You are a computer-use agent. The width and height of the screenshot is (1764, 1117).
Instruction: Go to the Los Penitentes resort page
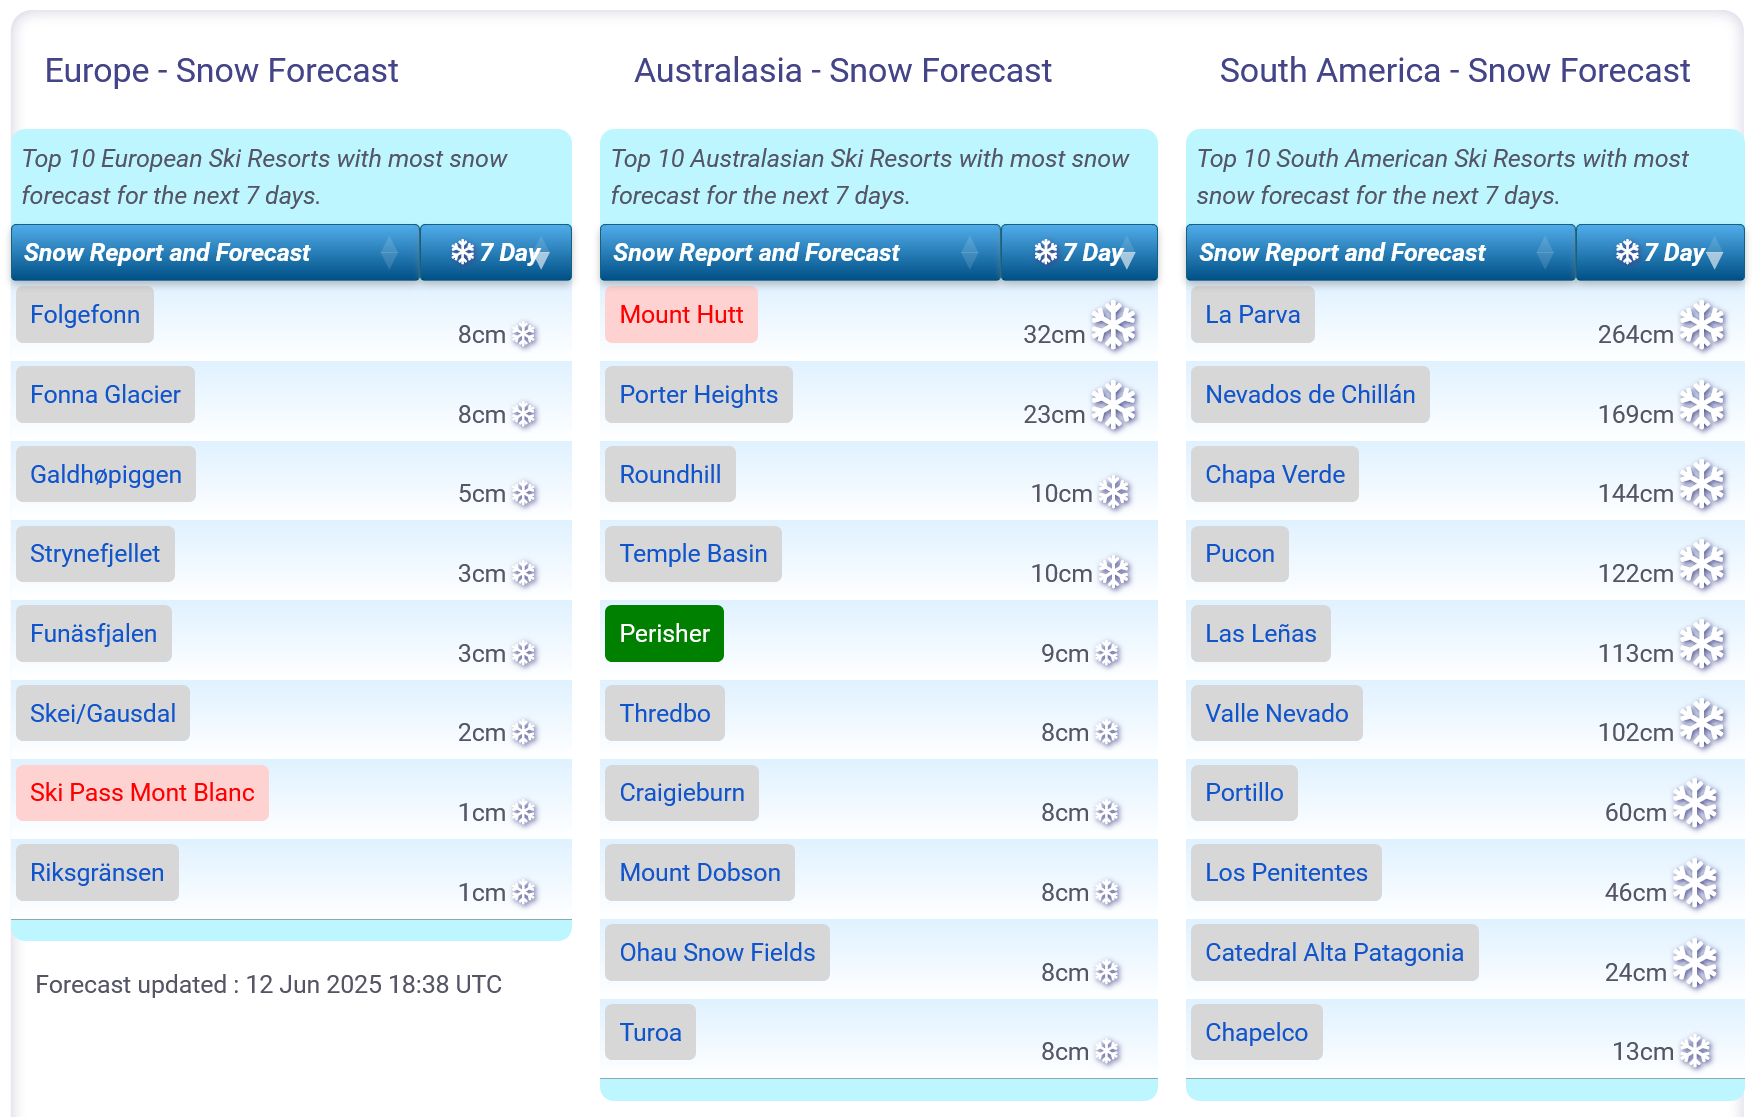click(1286, 872)
